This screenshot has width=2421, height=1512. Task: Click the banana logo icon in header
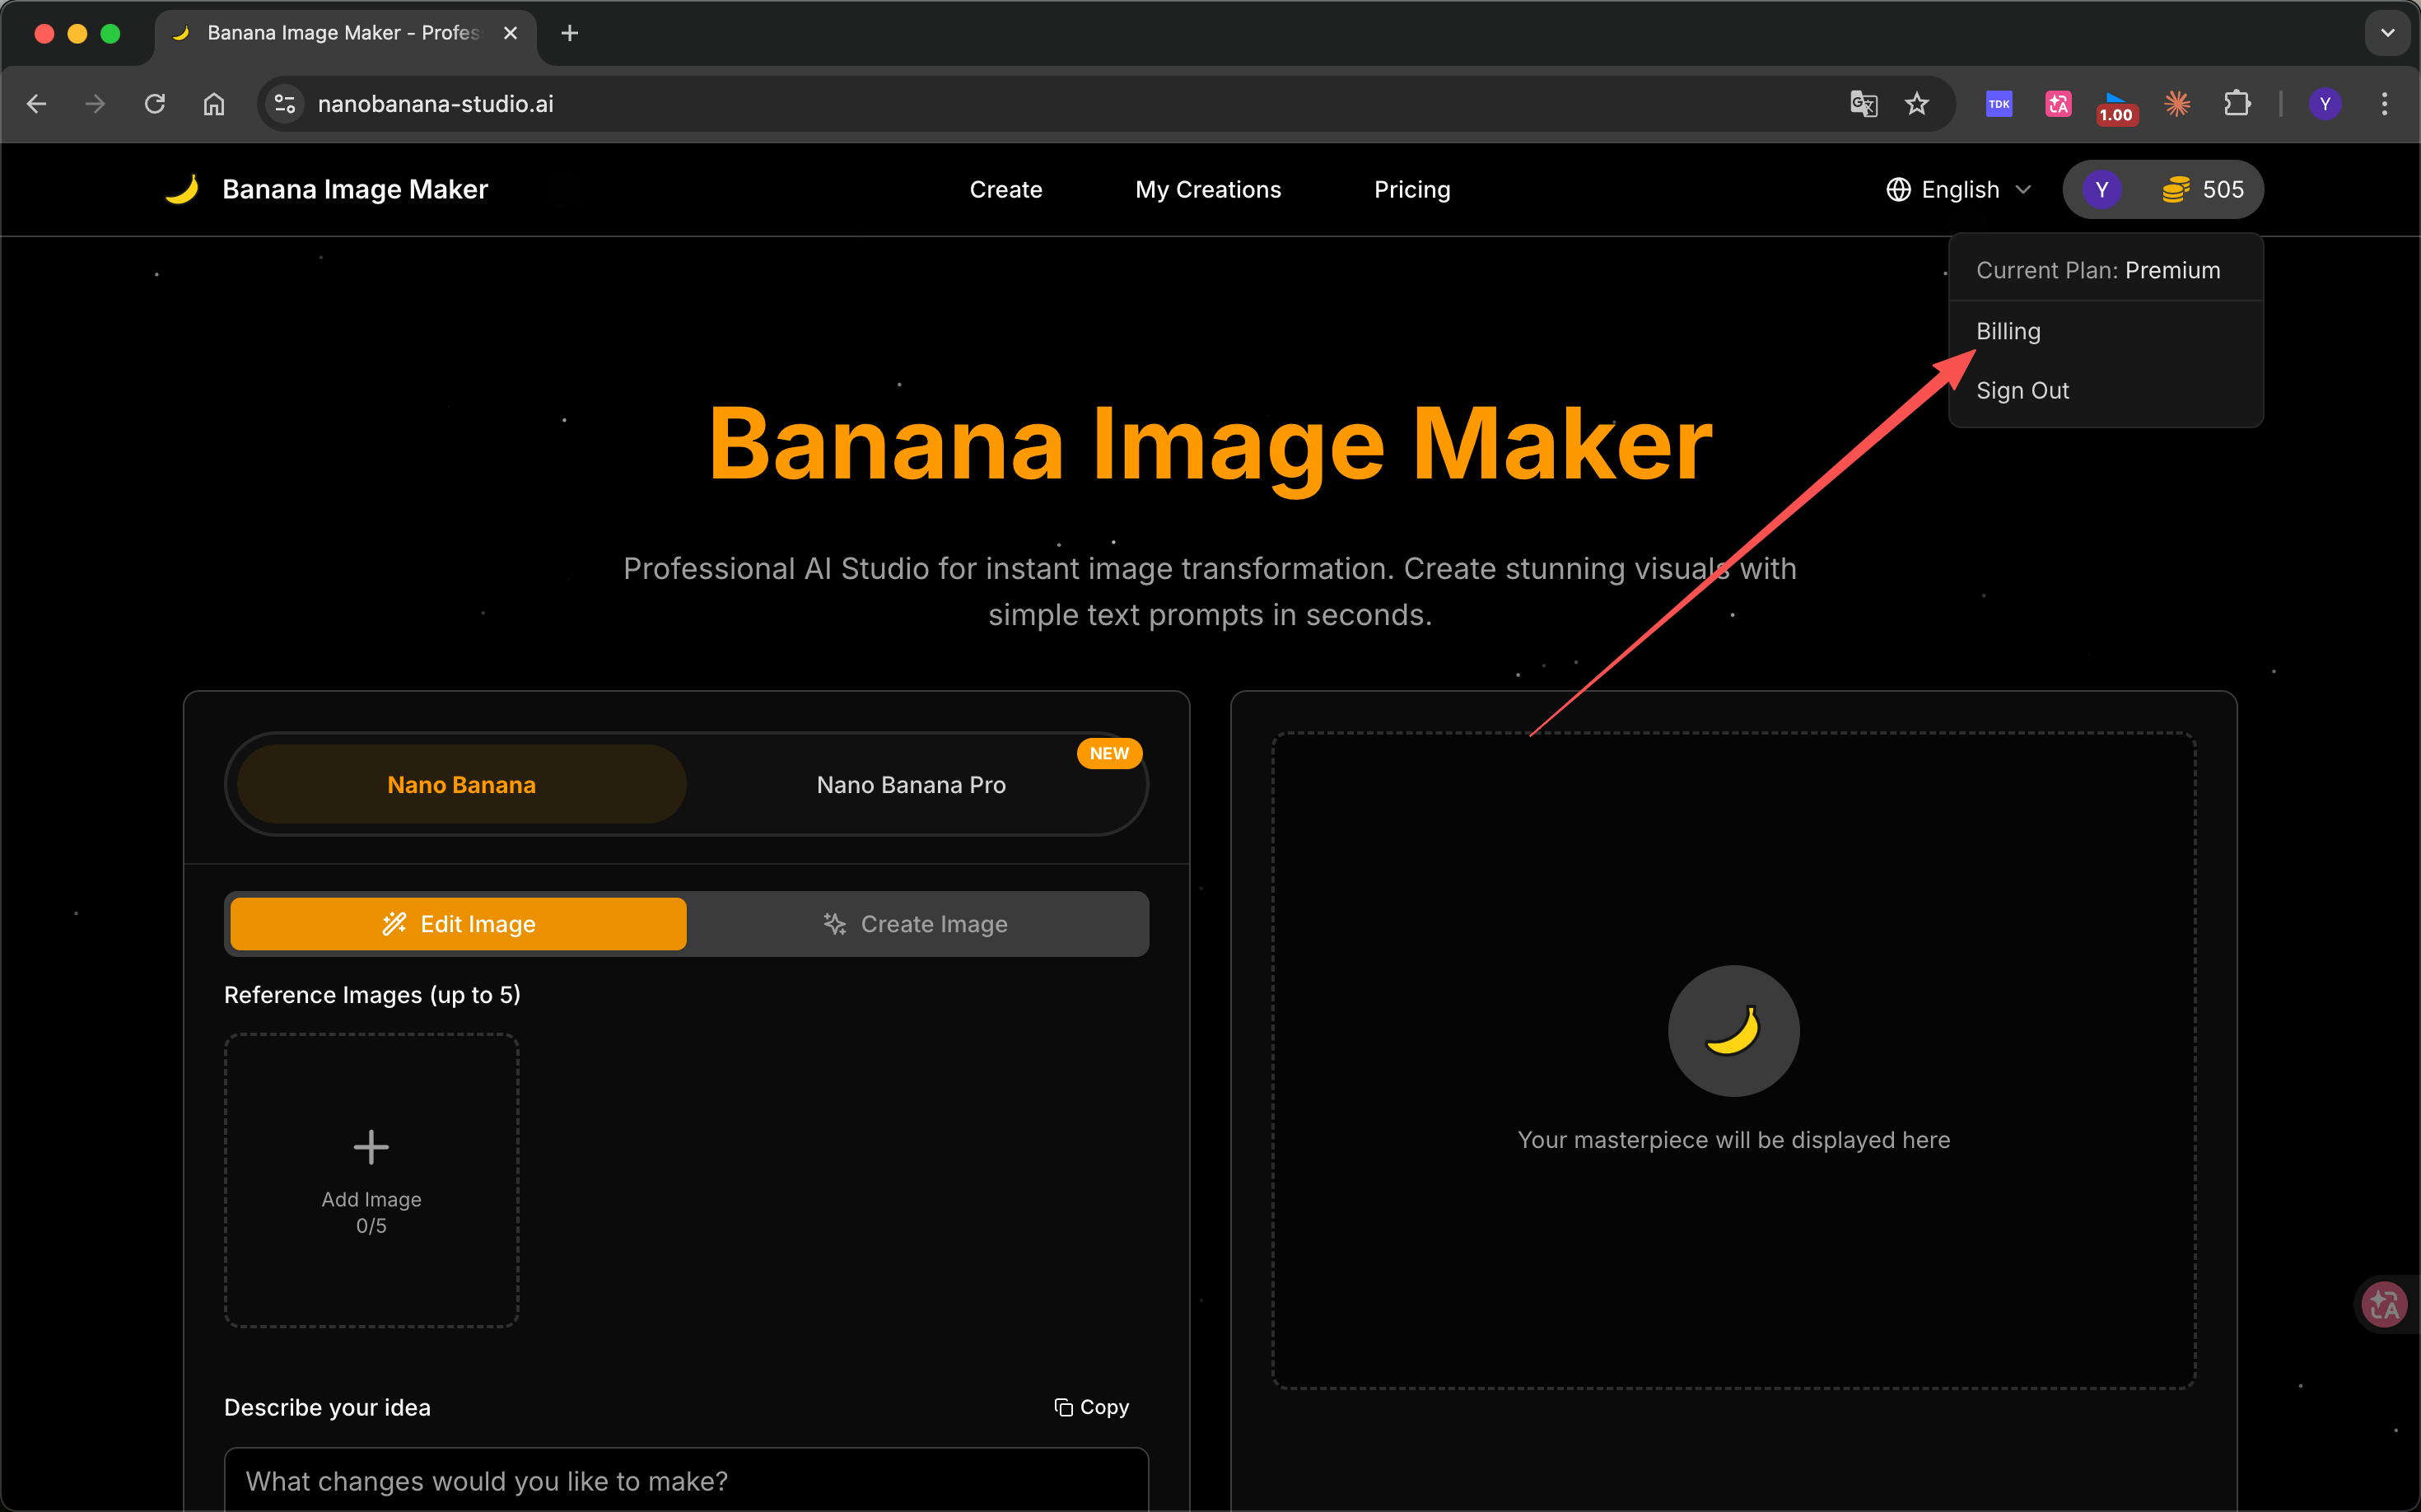click(x=182, y=189)
